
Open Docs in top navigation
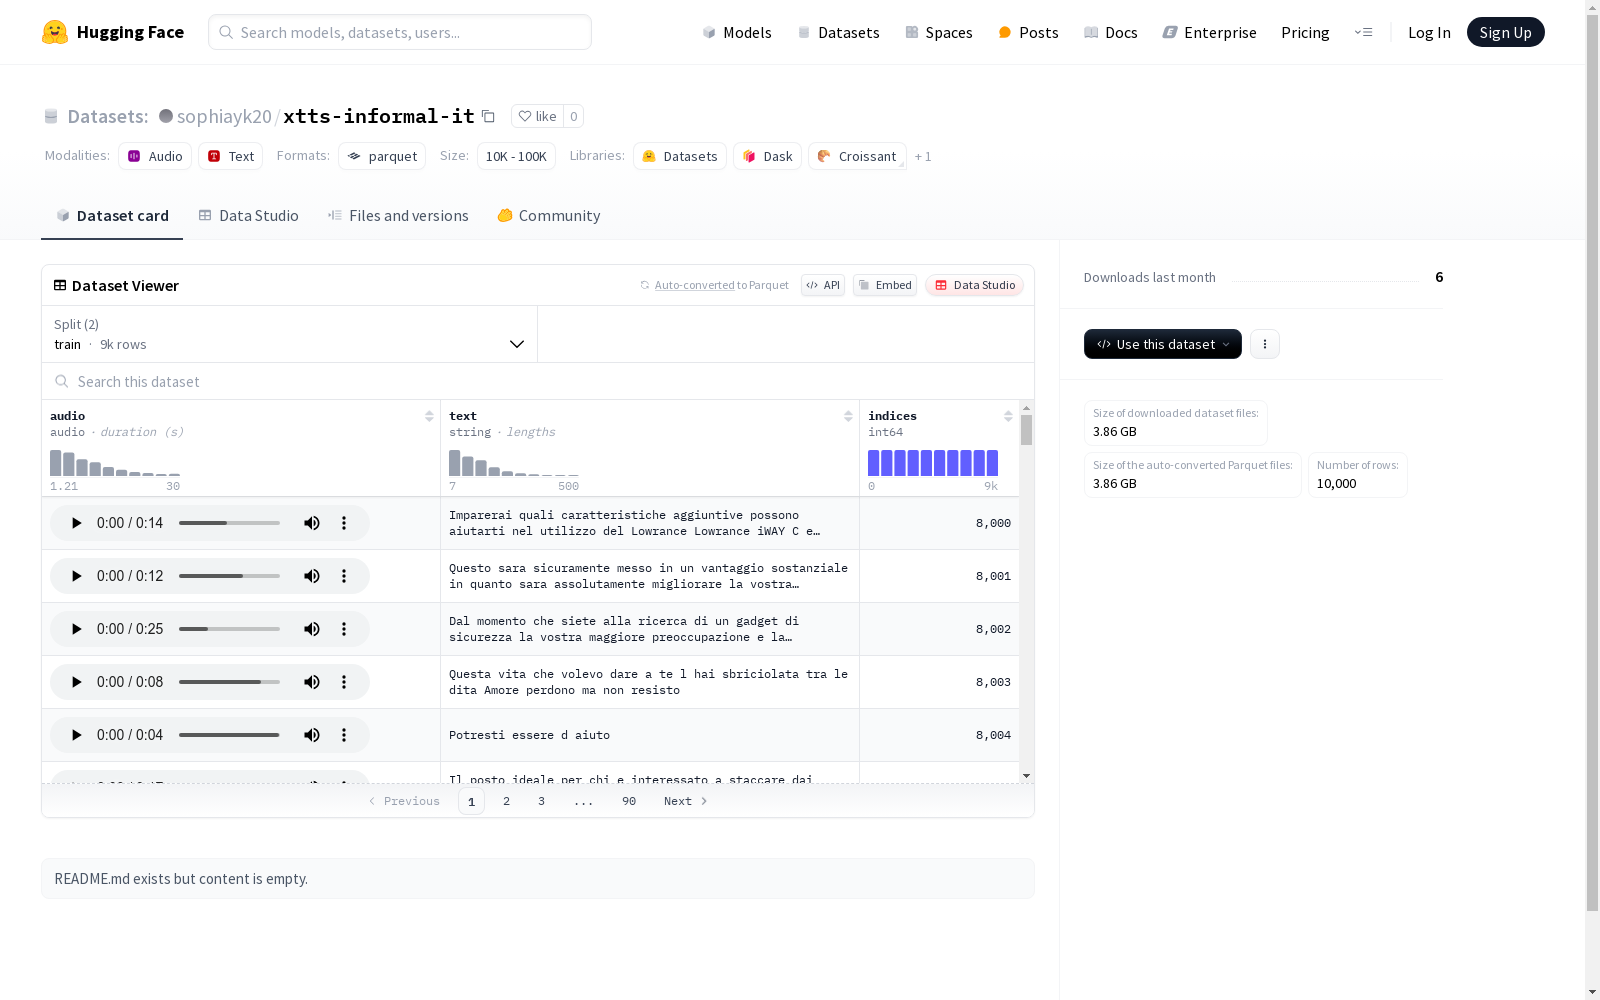pyautogui.click(x=1111, y=32)
